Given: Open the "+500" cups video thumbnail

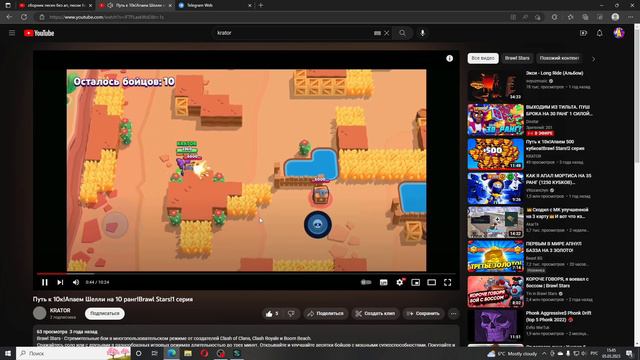Looking at the screenshot, I should coord(496,153).
